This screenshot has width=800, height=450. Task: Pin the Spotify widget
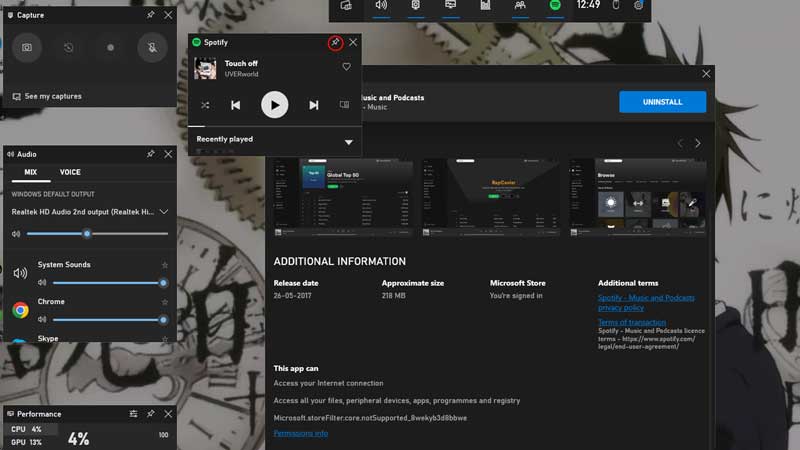(x=335, y=43)
